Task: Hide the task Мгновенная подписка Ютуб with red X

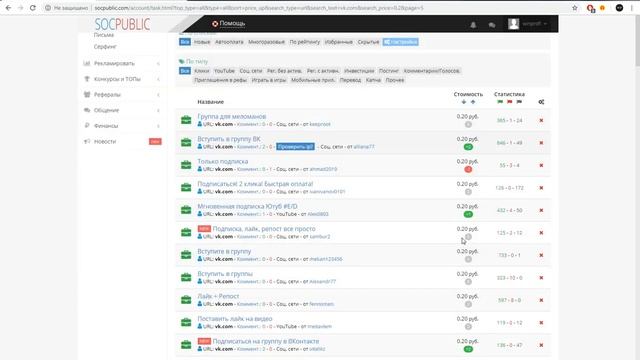Action: tap(541, 210)
